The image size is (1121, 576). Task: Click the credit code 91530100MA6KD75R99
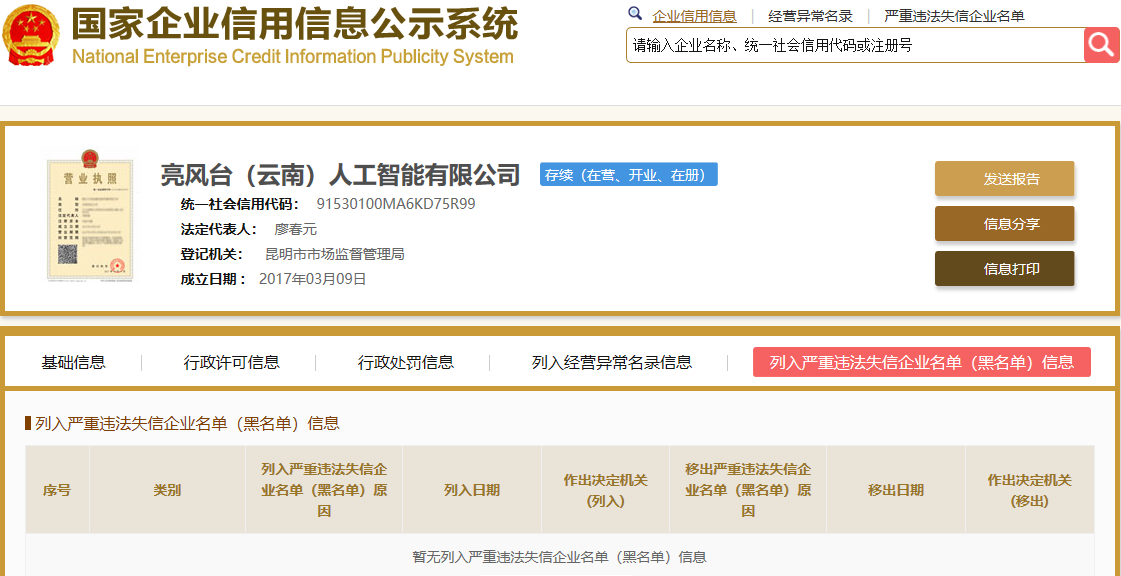[x=396, y=204]
